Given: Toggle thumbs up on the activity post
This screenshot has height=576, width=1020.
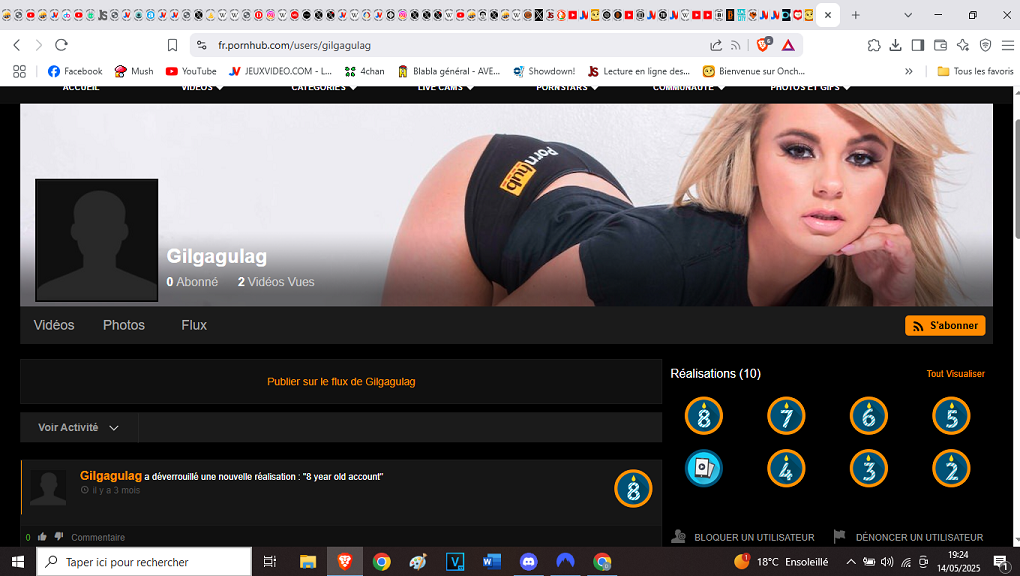Looking at the screenshot, I should [42, 537].
